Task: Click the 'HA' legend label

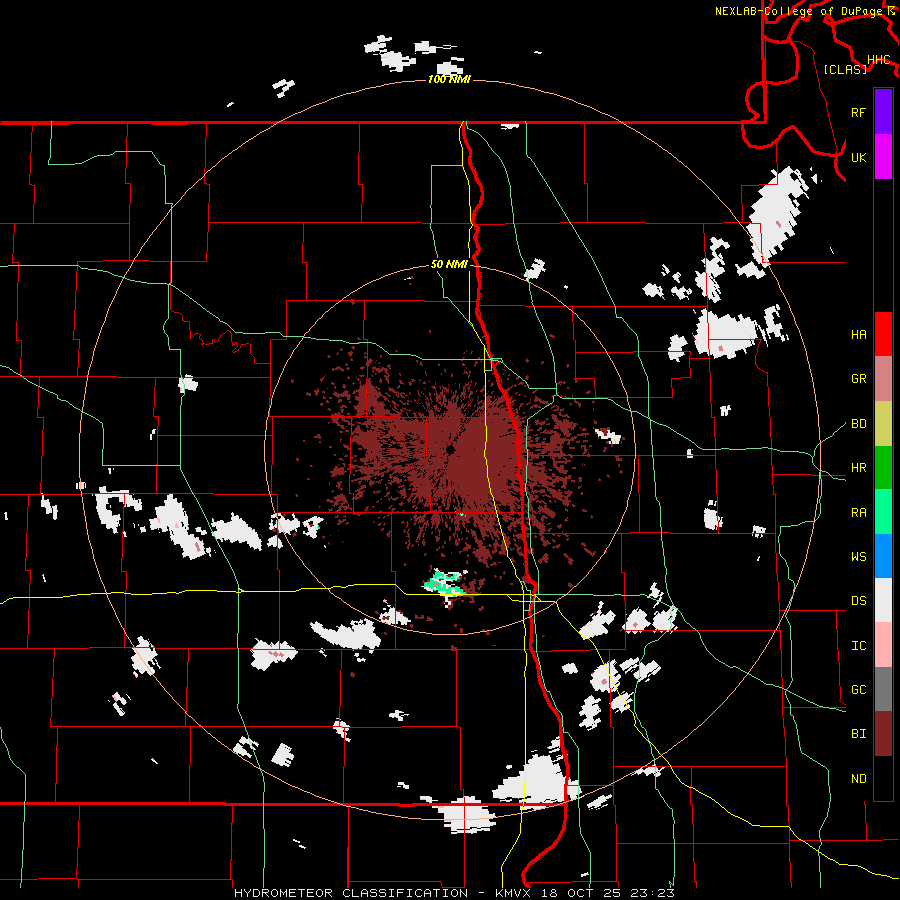Action: click(858, 334)
